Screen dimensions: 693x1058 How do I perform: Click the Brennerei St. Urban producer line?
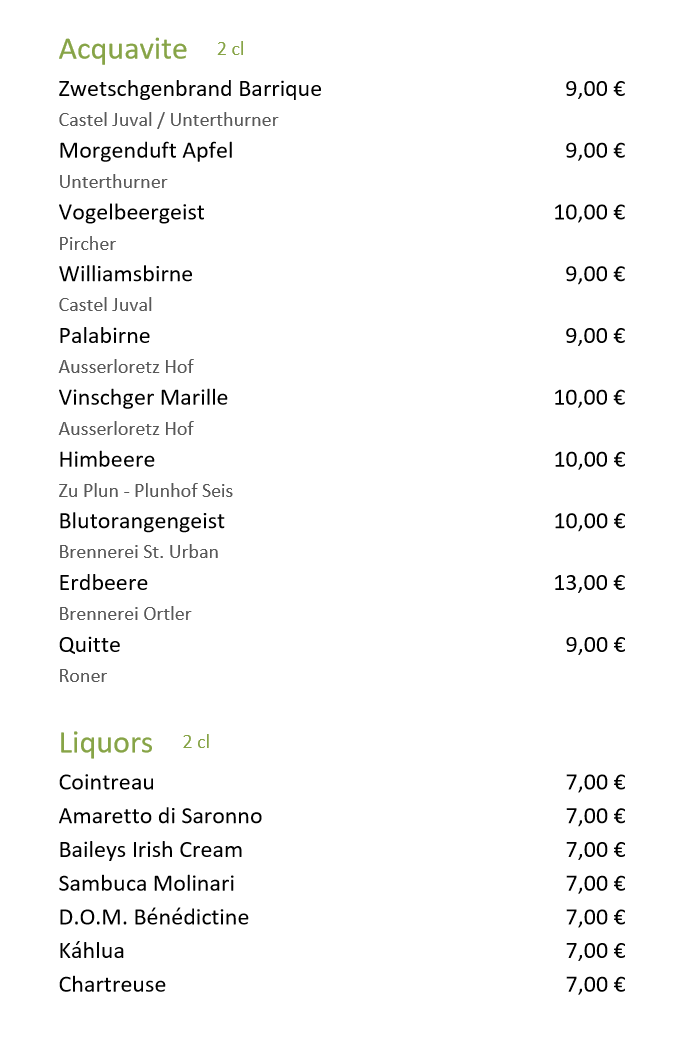tap(138, 552)
